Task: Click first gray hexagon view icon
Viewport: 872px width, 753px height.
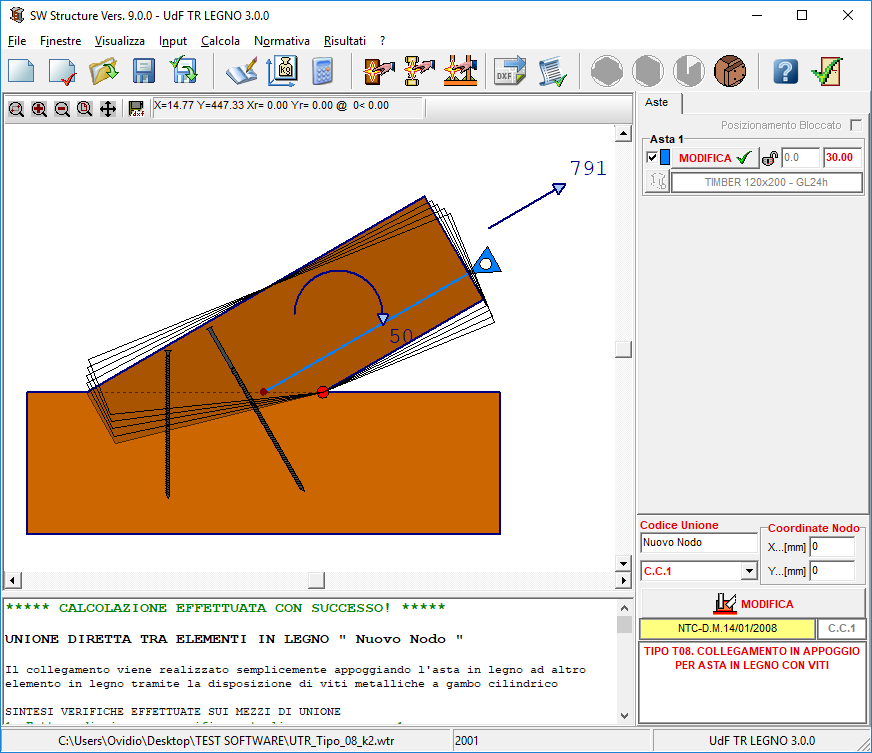Action: click(607, 71)
